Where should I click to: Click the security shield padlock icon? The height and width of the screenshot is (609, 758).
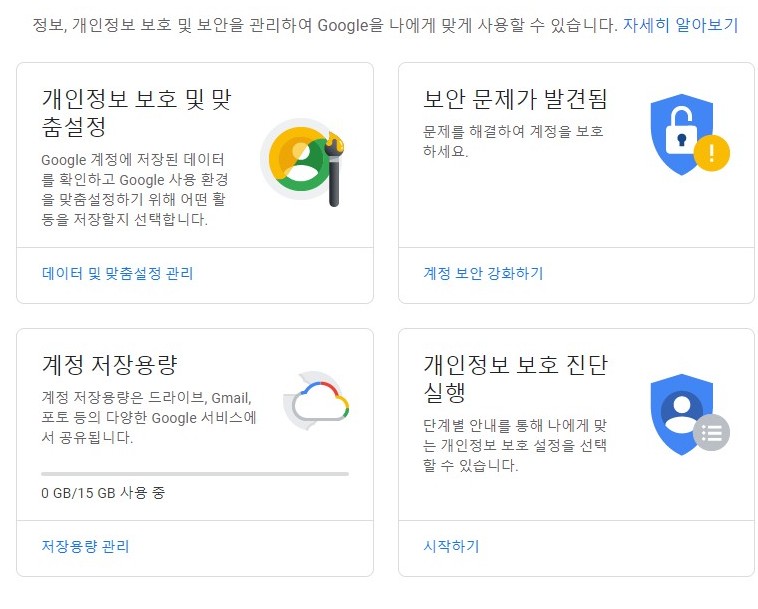click(690, 134)
